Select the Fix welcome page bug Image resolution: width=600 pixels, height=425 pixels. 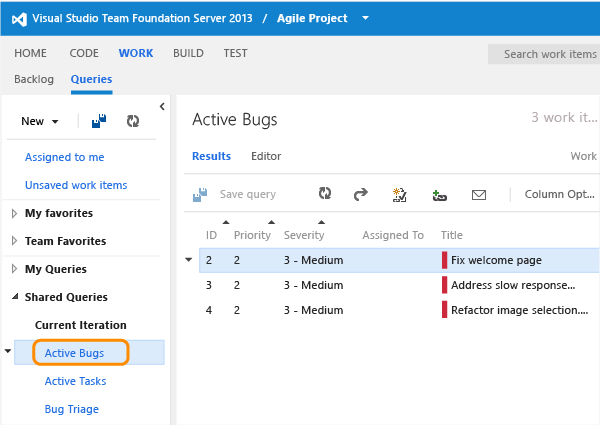pos(399,260)
